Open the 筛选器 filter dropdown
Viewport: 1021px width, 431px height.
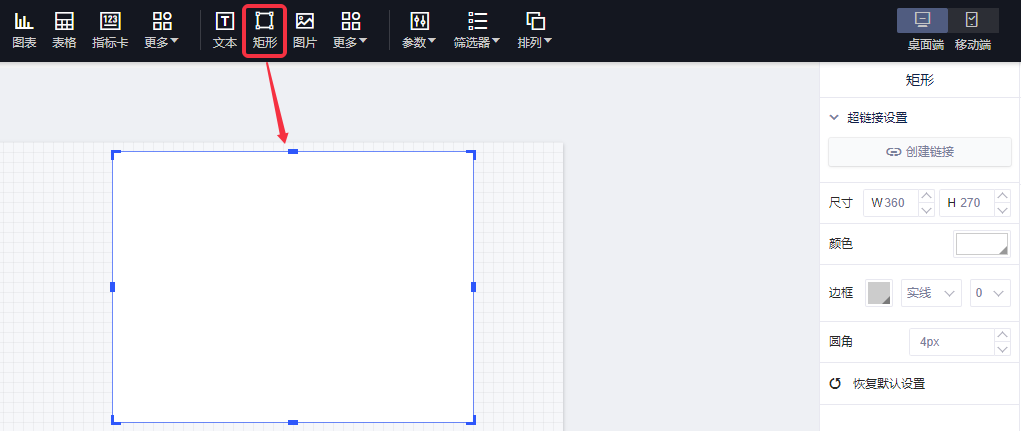pos(477,30)
